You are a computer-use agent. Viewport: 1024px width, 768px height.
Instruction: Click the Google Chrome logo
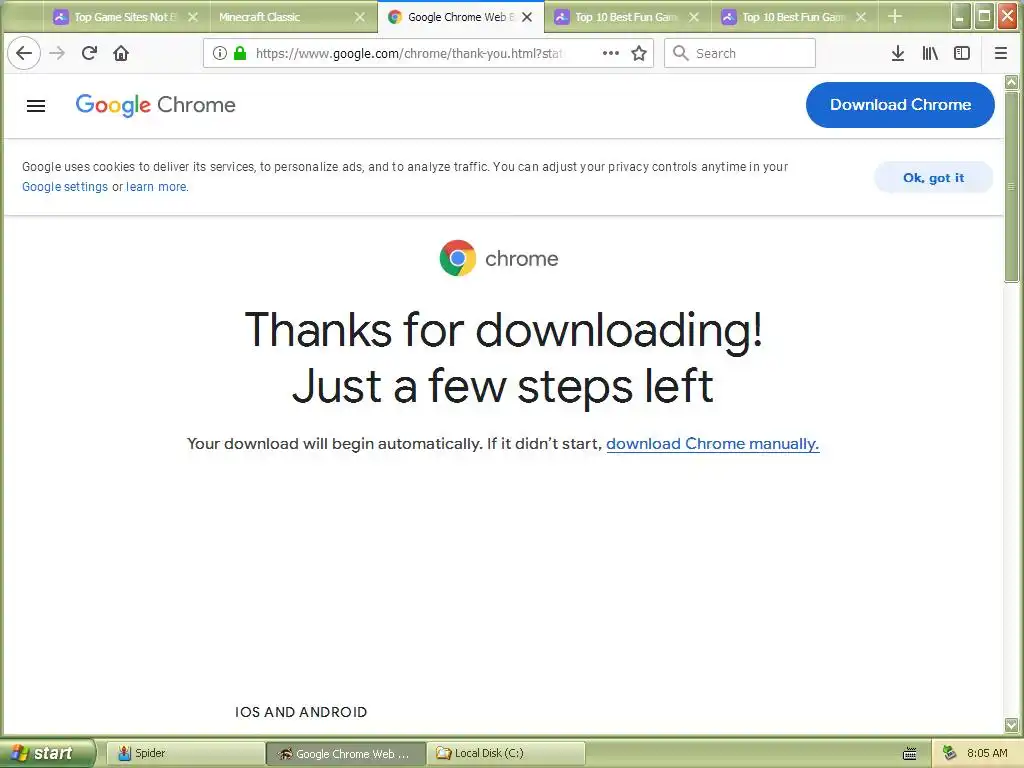155,104
